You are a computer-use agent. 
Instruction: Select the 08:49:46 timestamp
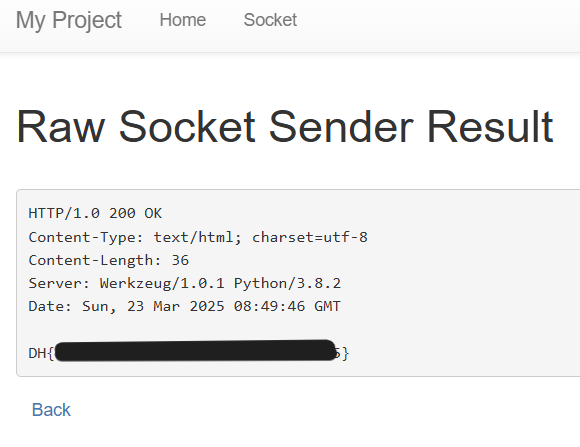point(269,306)
